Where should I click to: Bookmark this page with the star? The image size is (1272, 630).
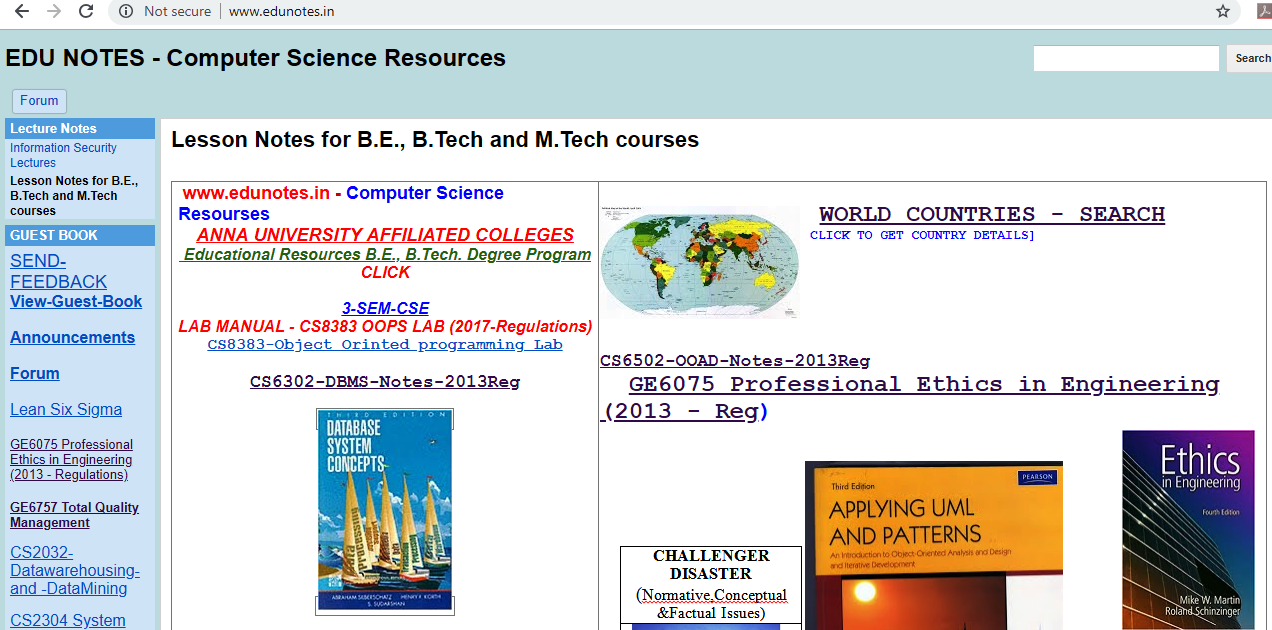pyautogui.click(x=1223, y=11)
